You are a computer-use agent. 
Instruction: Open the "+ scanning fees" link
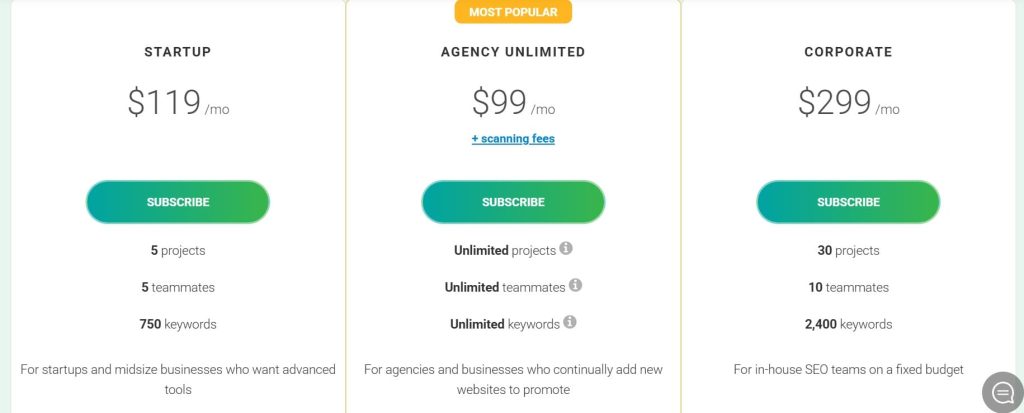513,139
